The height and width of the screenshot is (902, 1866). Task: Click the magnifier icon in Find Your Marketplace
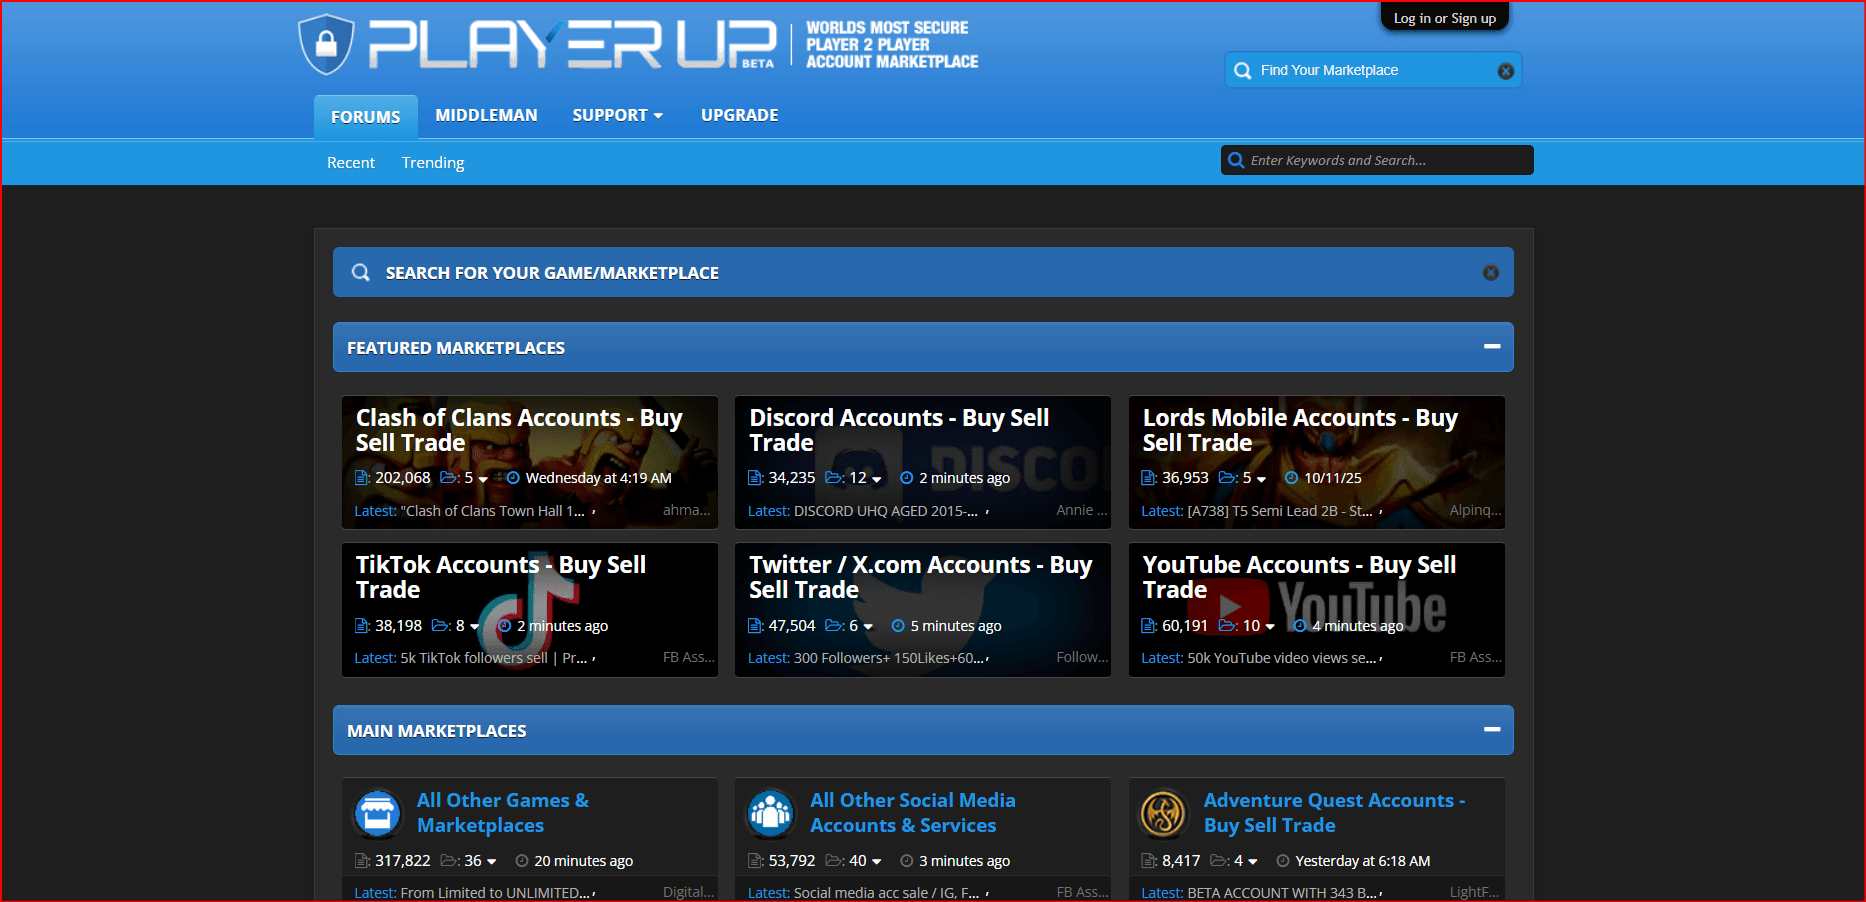[x=1243, y=71]
